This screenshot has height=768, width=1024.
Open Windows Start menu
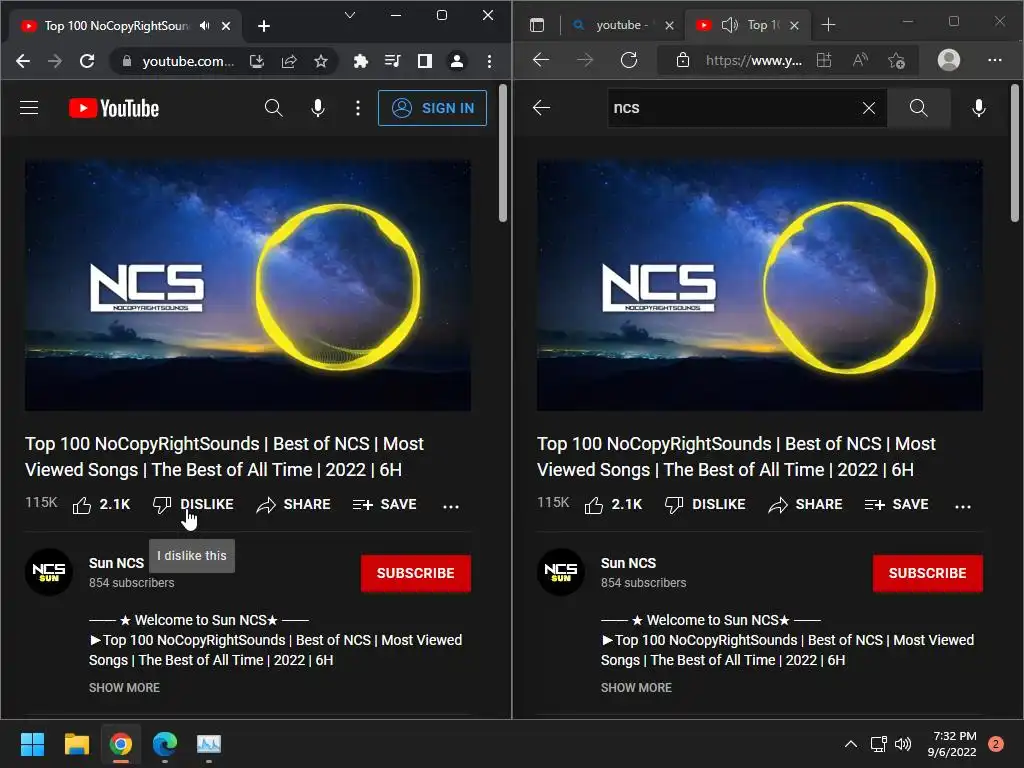pos(32,744)
